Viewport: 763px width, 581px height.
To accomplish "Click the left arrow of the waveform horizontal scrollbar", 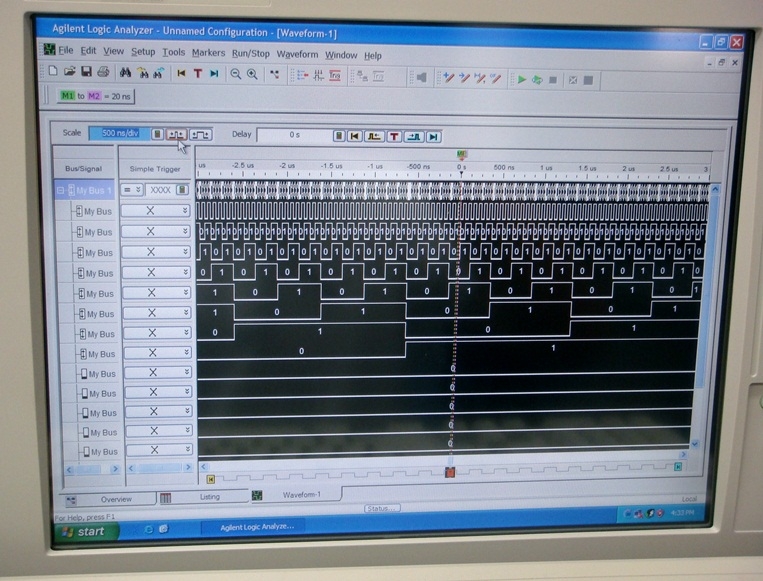I will pos(203,466).
